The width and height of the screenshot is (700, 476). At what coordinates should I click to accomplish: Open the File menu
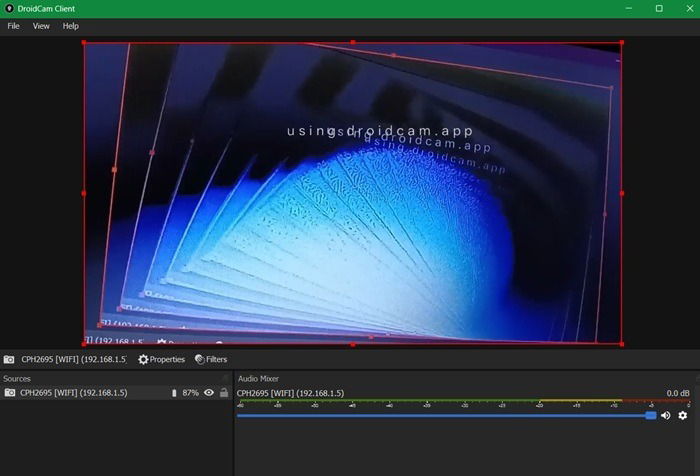pos(13,26)
